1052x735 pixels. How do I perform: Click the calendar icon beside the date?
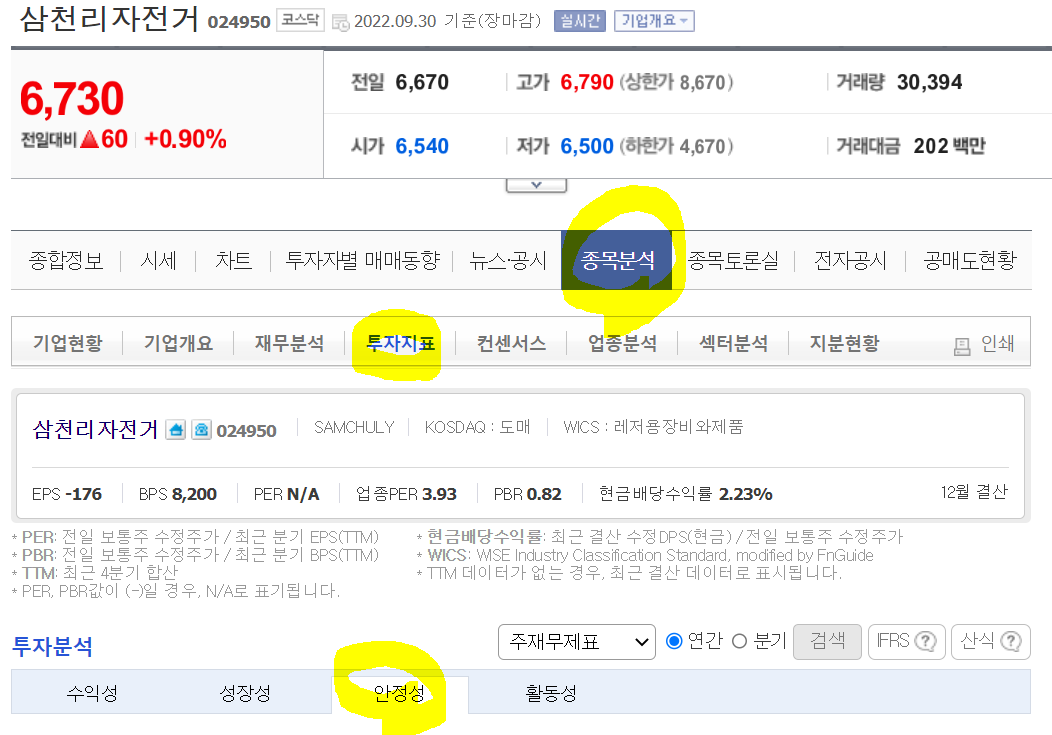click(x=340, y=22)
